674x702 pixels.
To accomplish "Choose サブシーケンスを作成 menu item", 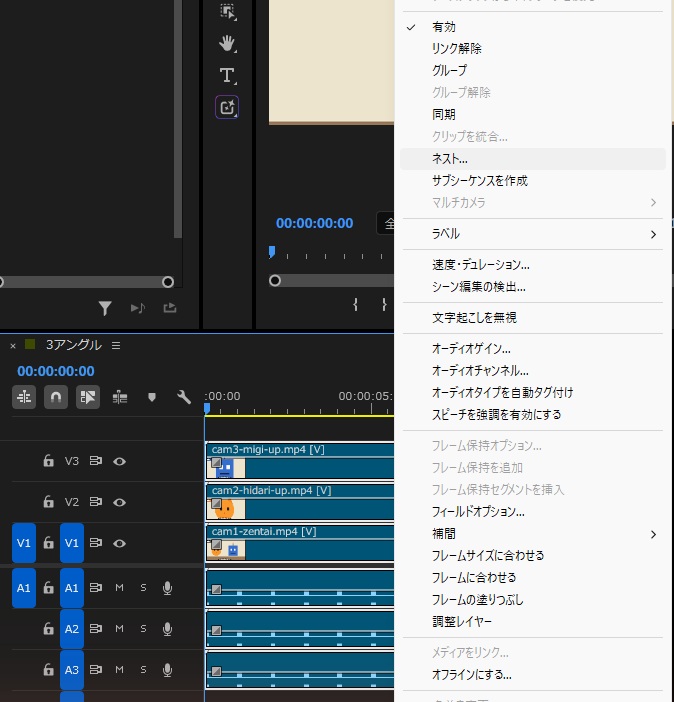I will click(532, 181).
